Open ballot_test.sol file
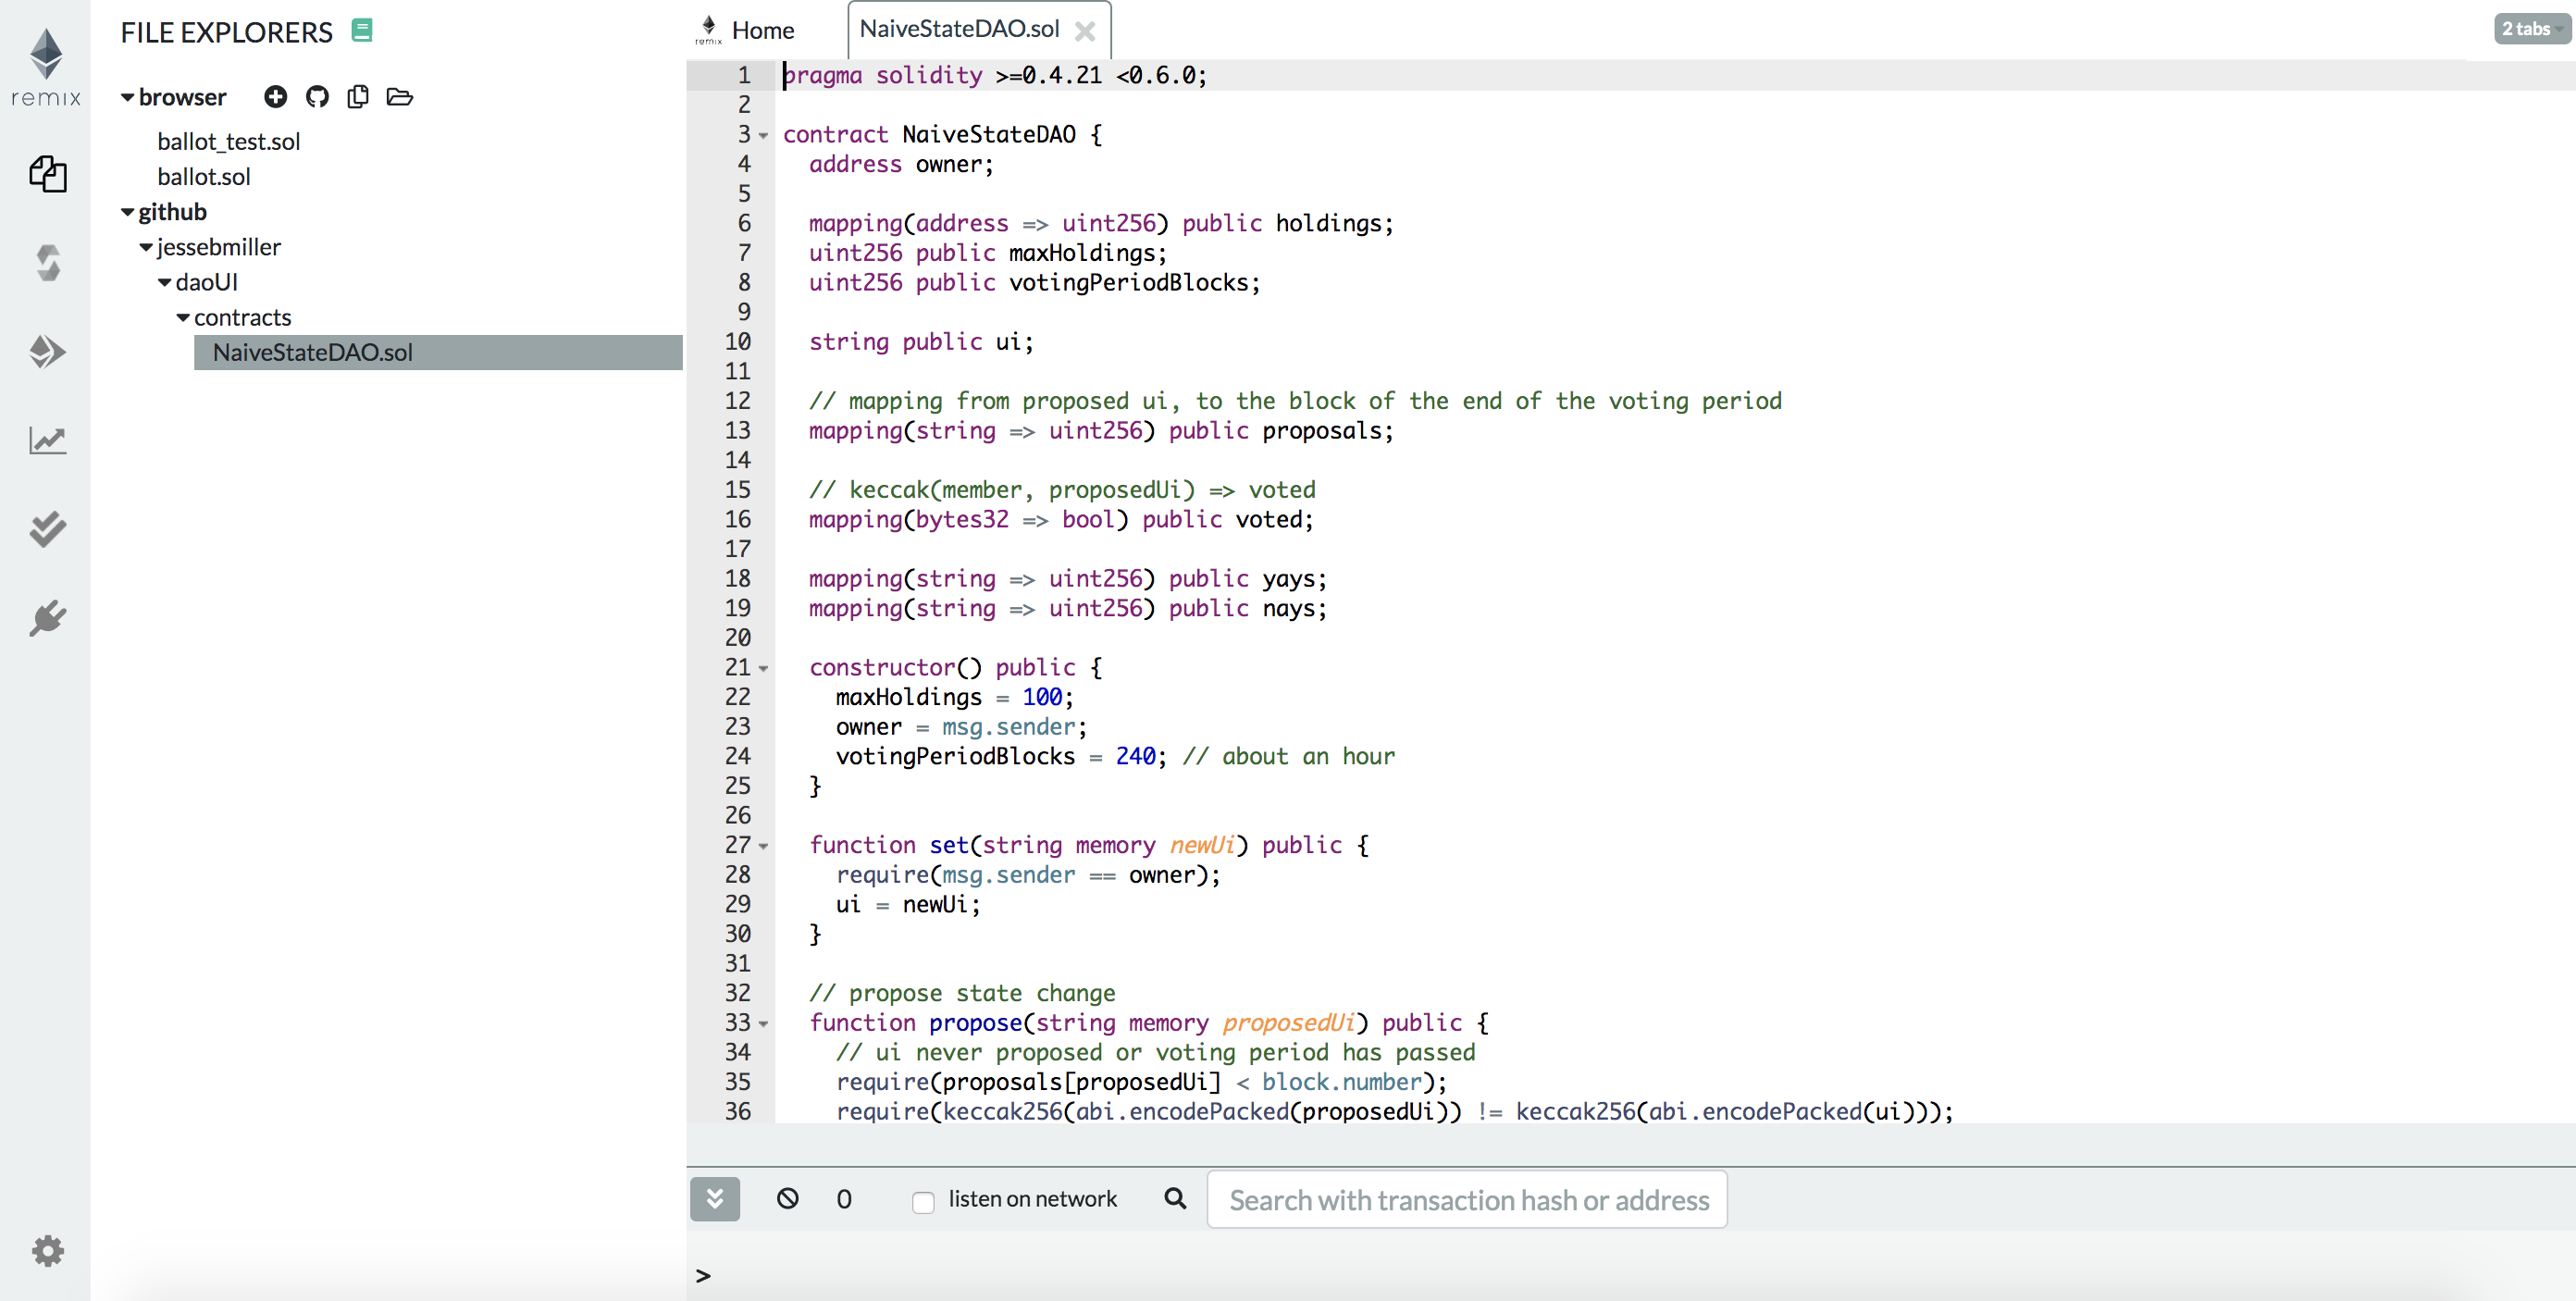2576x1301 pixels. (x=228, y=141)
